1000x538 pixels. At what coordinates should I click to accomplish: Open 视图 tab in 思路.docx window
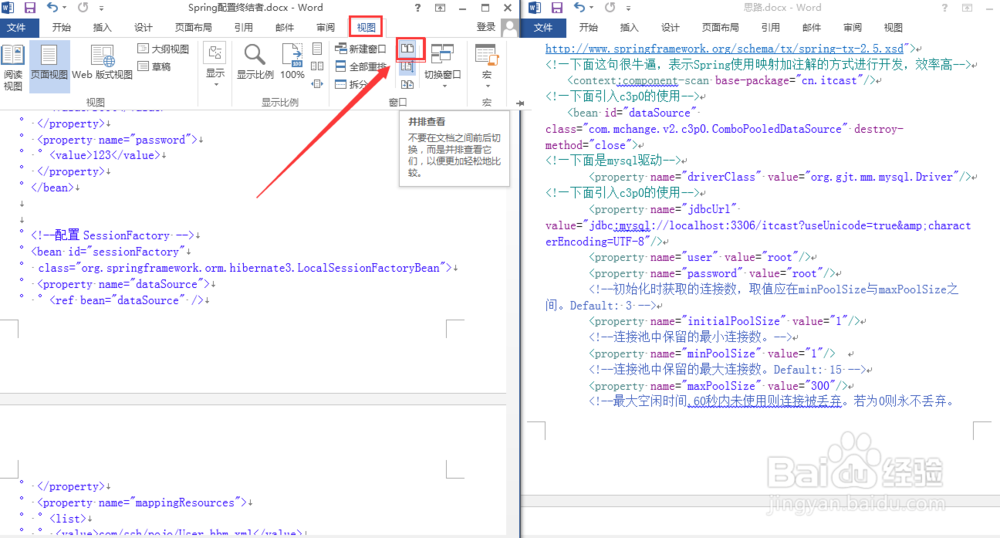(x=893, y=27)
